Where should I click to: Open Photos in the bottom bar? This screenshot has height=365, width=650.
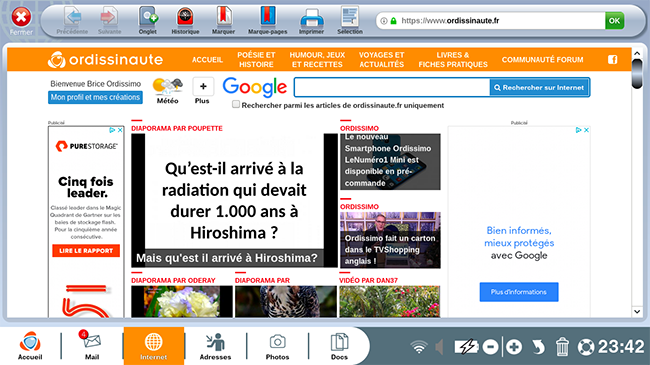tap(277, 346)
